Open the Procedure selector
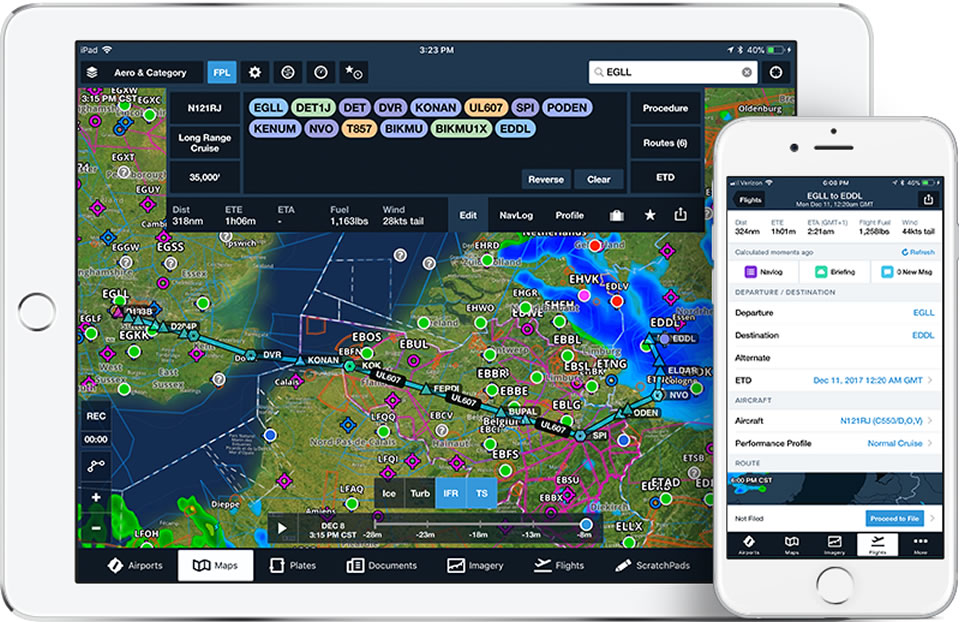The height and width of the screenshot is (622, 960). 666,108
